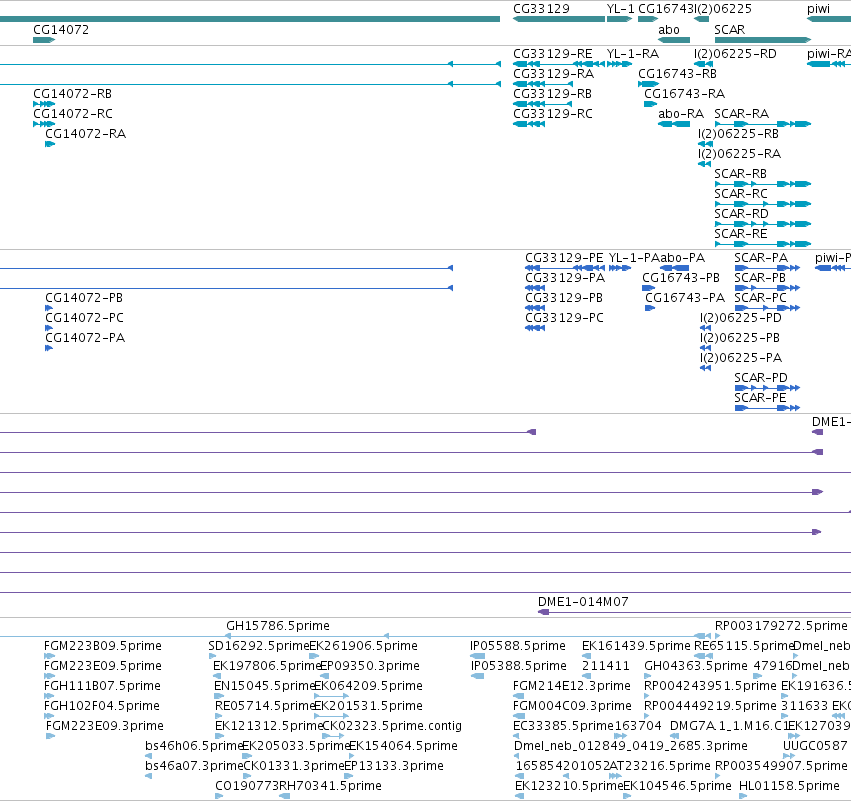Select the abo-PA protein label

coord(682,258)
